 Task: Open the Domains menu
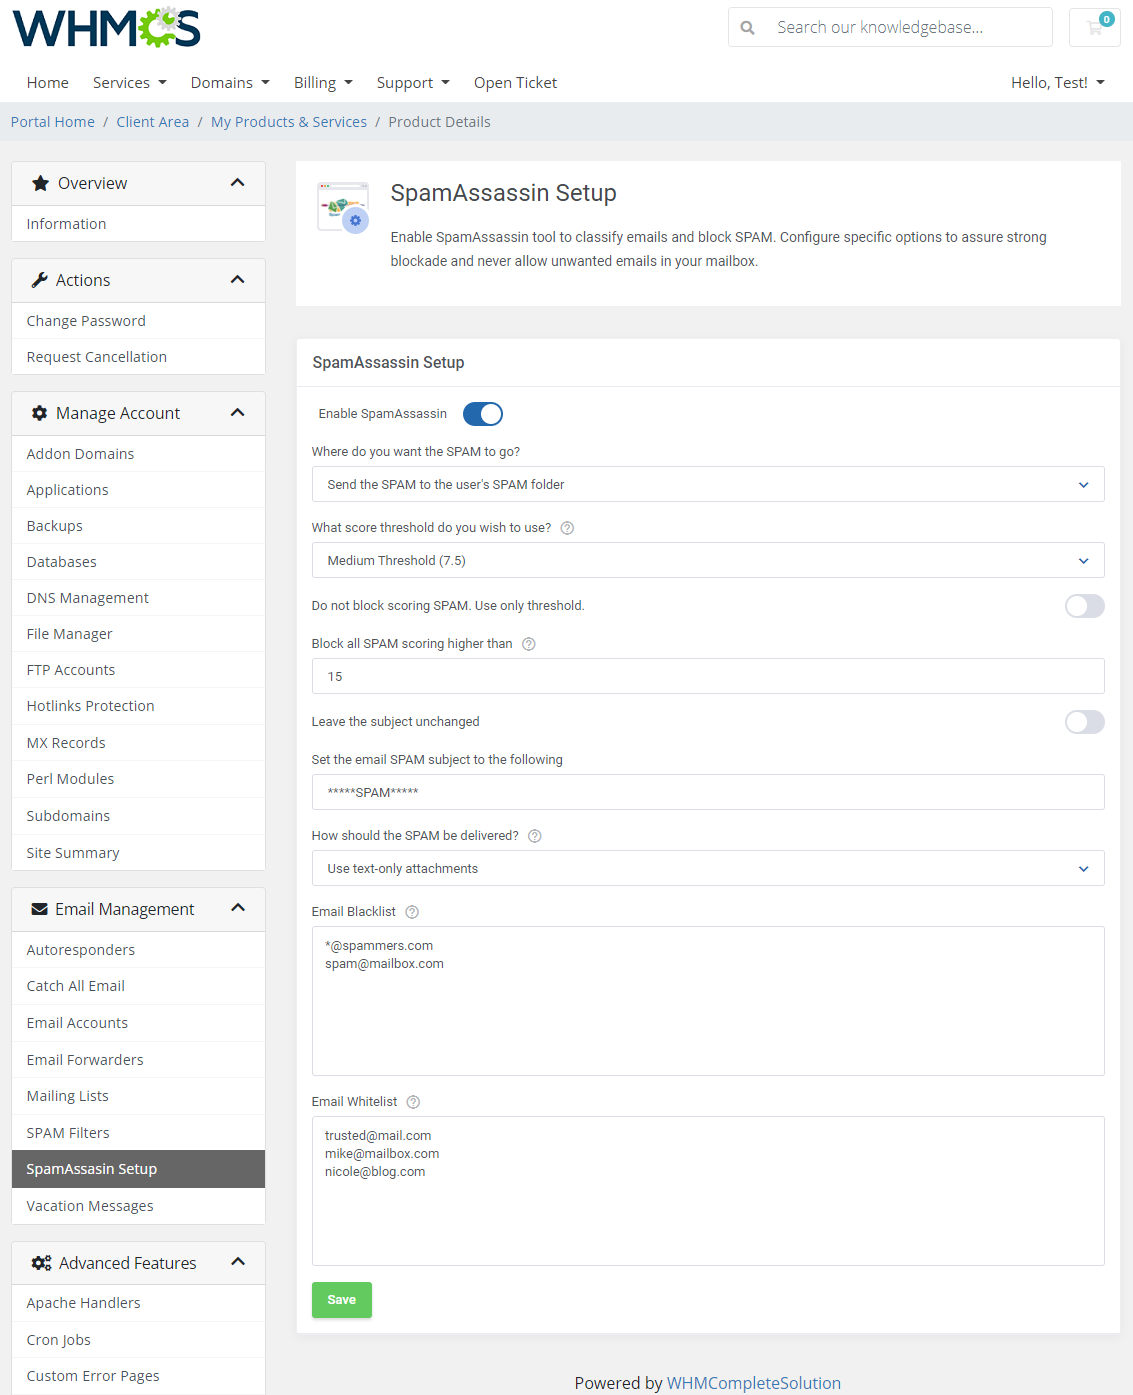[x=229, y=82]
